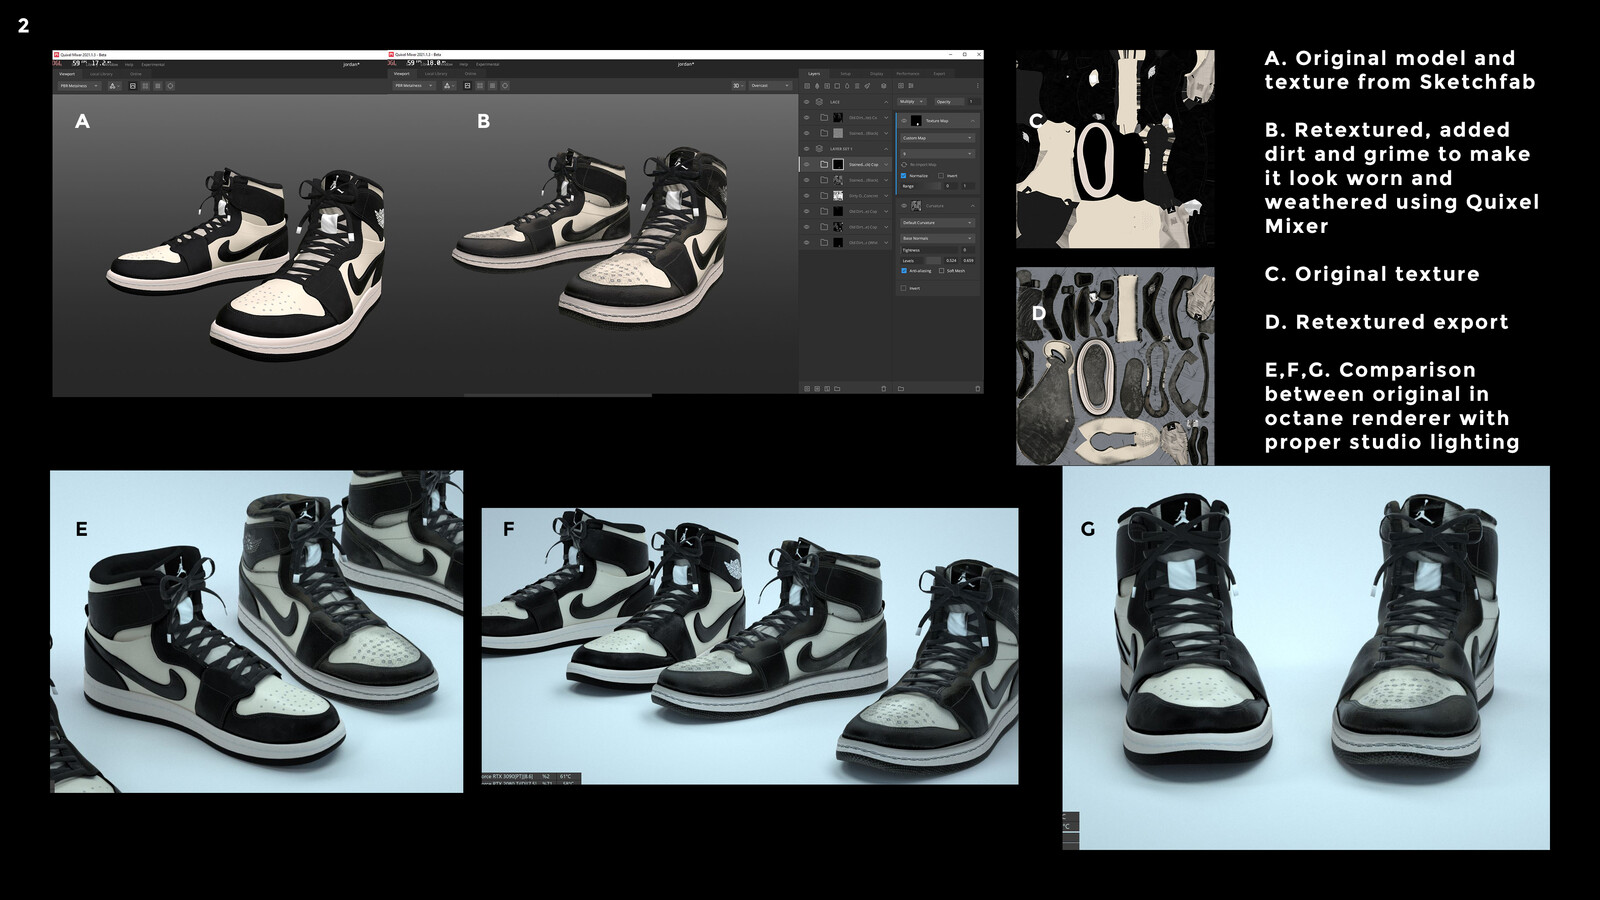Open the Multiply blend mode dropdown
The width and height of the screenshot is (1600, 900).
(912, 102)
